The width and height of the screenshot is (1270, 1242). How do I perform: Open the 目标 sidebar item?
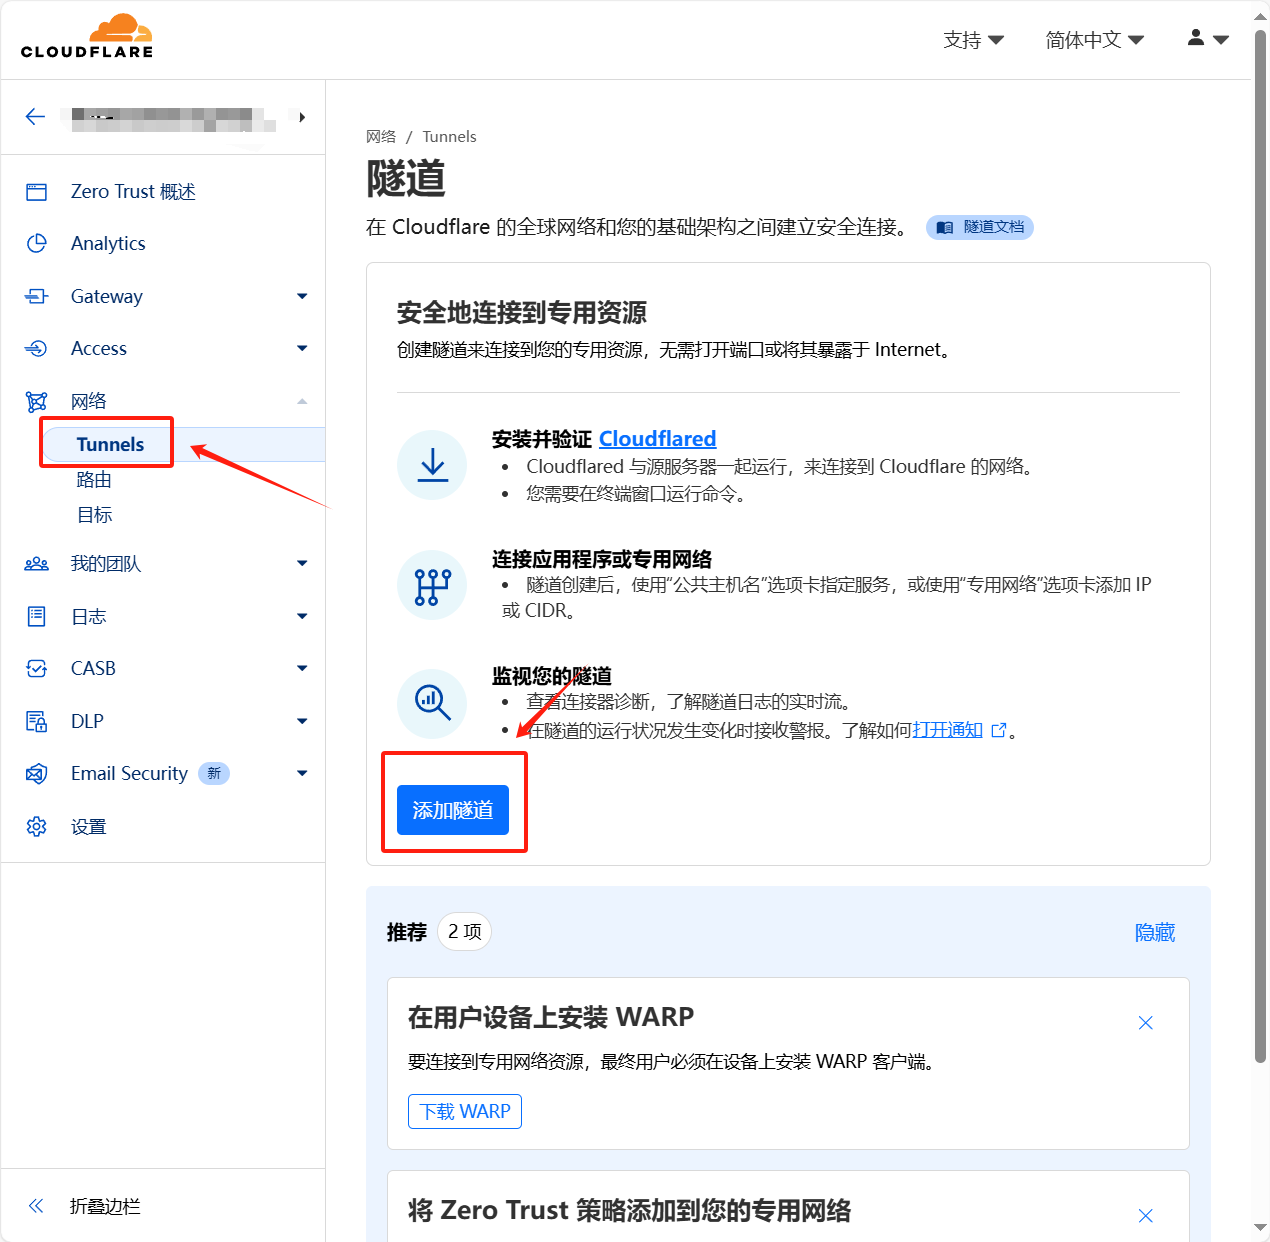[94, 514]
